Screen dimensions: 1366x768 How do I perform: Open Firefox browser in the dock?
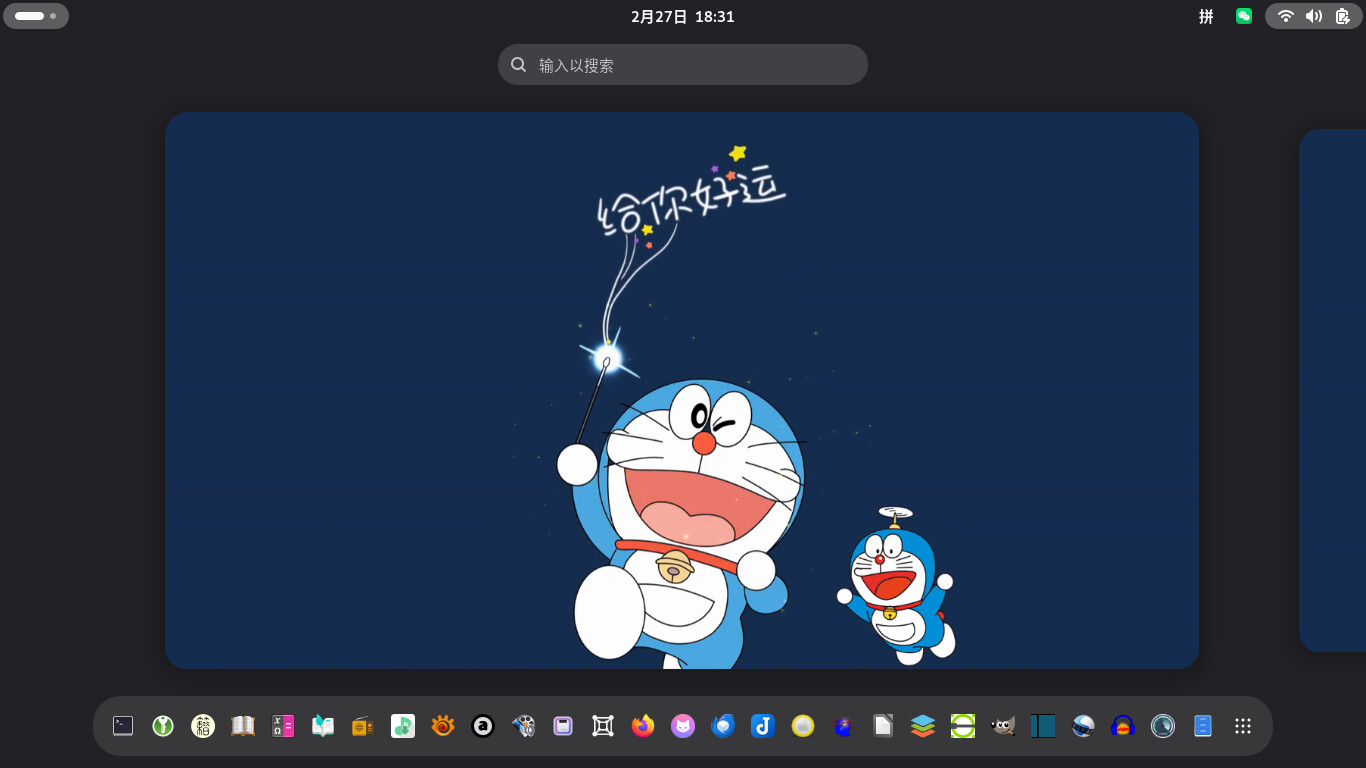[643, 726]
